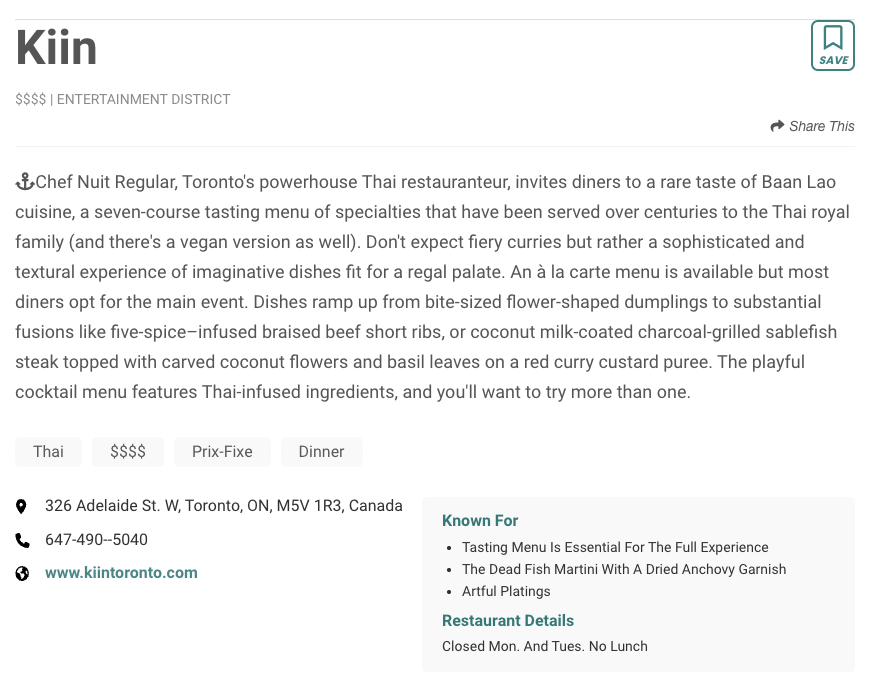872x693 pixels.
Task: Select the Prix-Fixe tag
Action: point(222,452)
